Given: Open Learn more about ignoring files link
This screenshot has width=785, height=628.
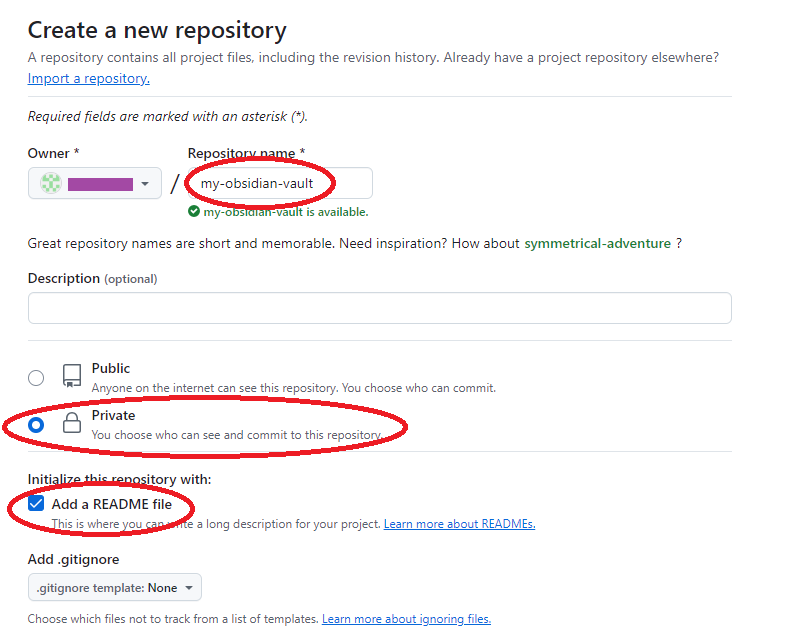Looking at the screenshot, I should point(406,619).
